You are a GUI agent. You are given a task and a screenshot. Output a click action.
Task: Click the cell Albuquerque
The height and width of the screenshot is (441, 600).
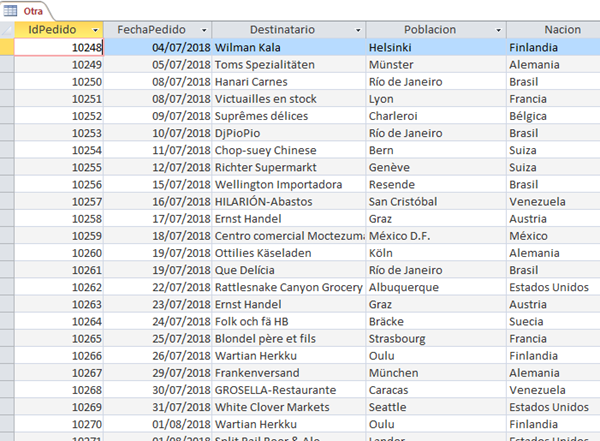point(436,287)
